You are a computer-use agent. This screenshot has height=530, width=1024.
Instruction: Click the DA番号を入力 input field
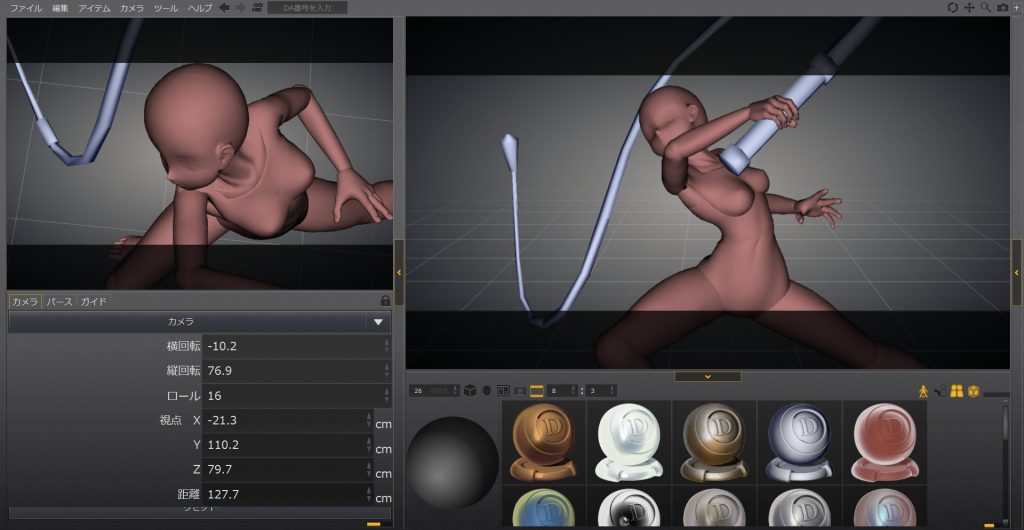[x=308, y=8]
